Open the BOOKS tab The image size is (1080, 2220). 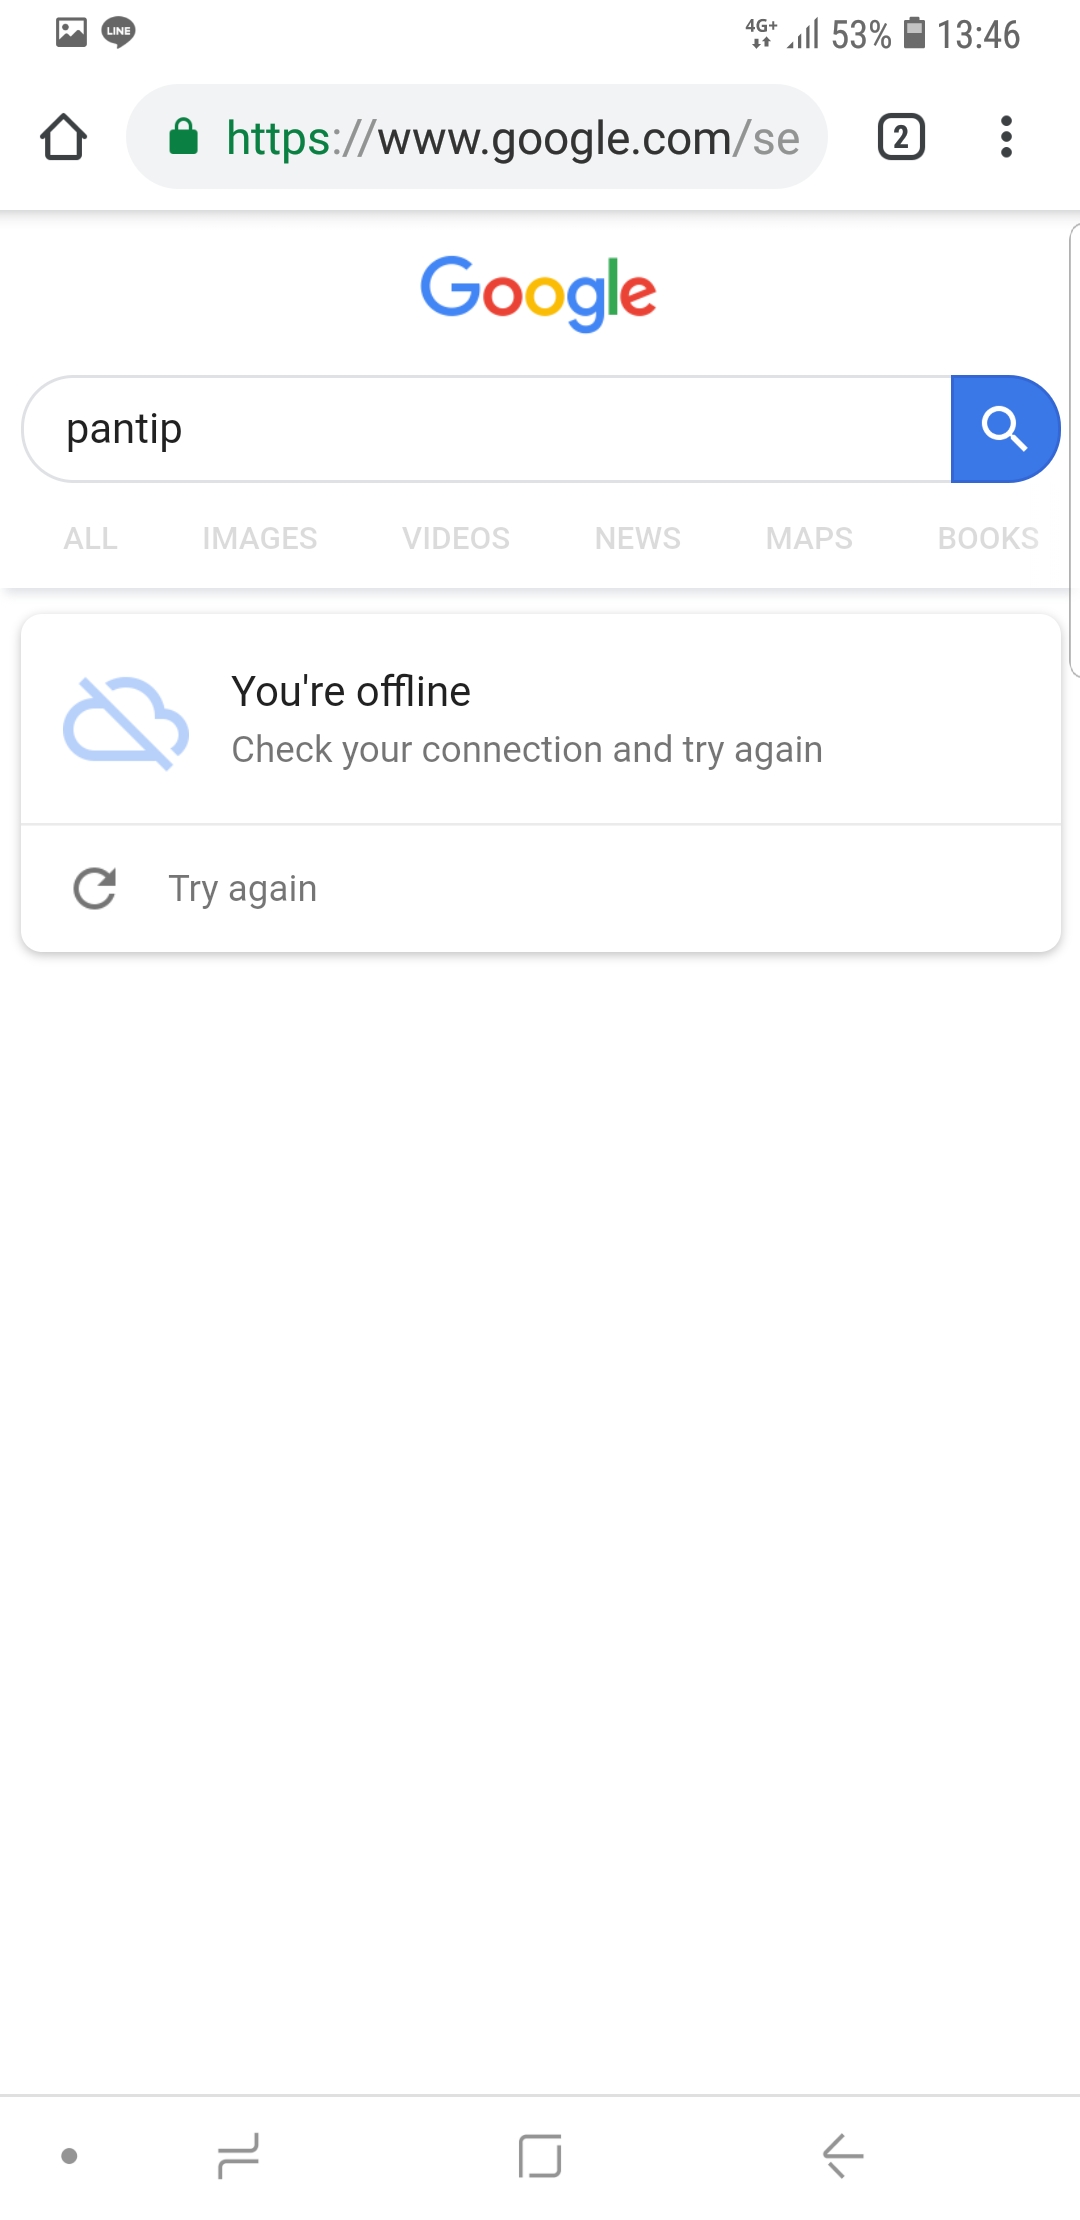988,538
